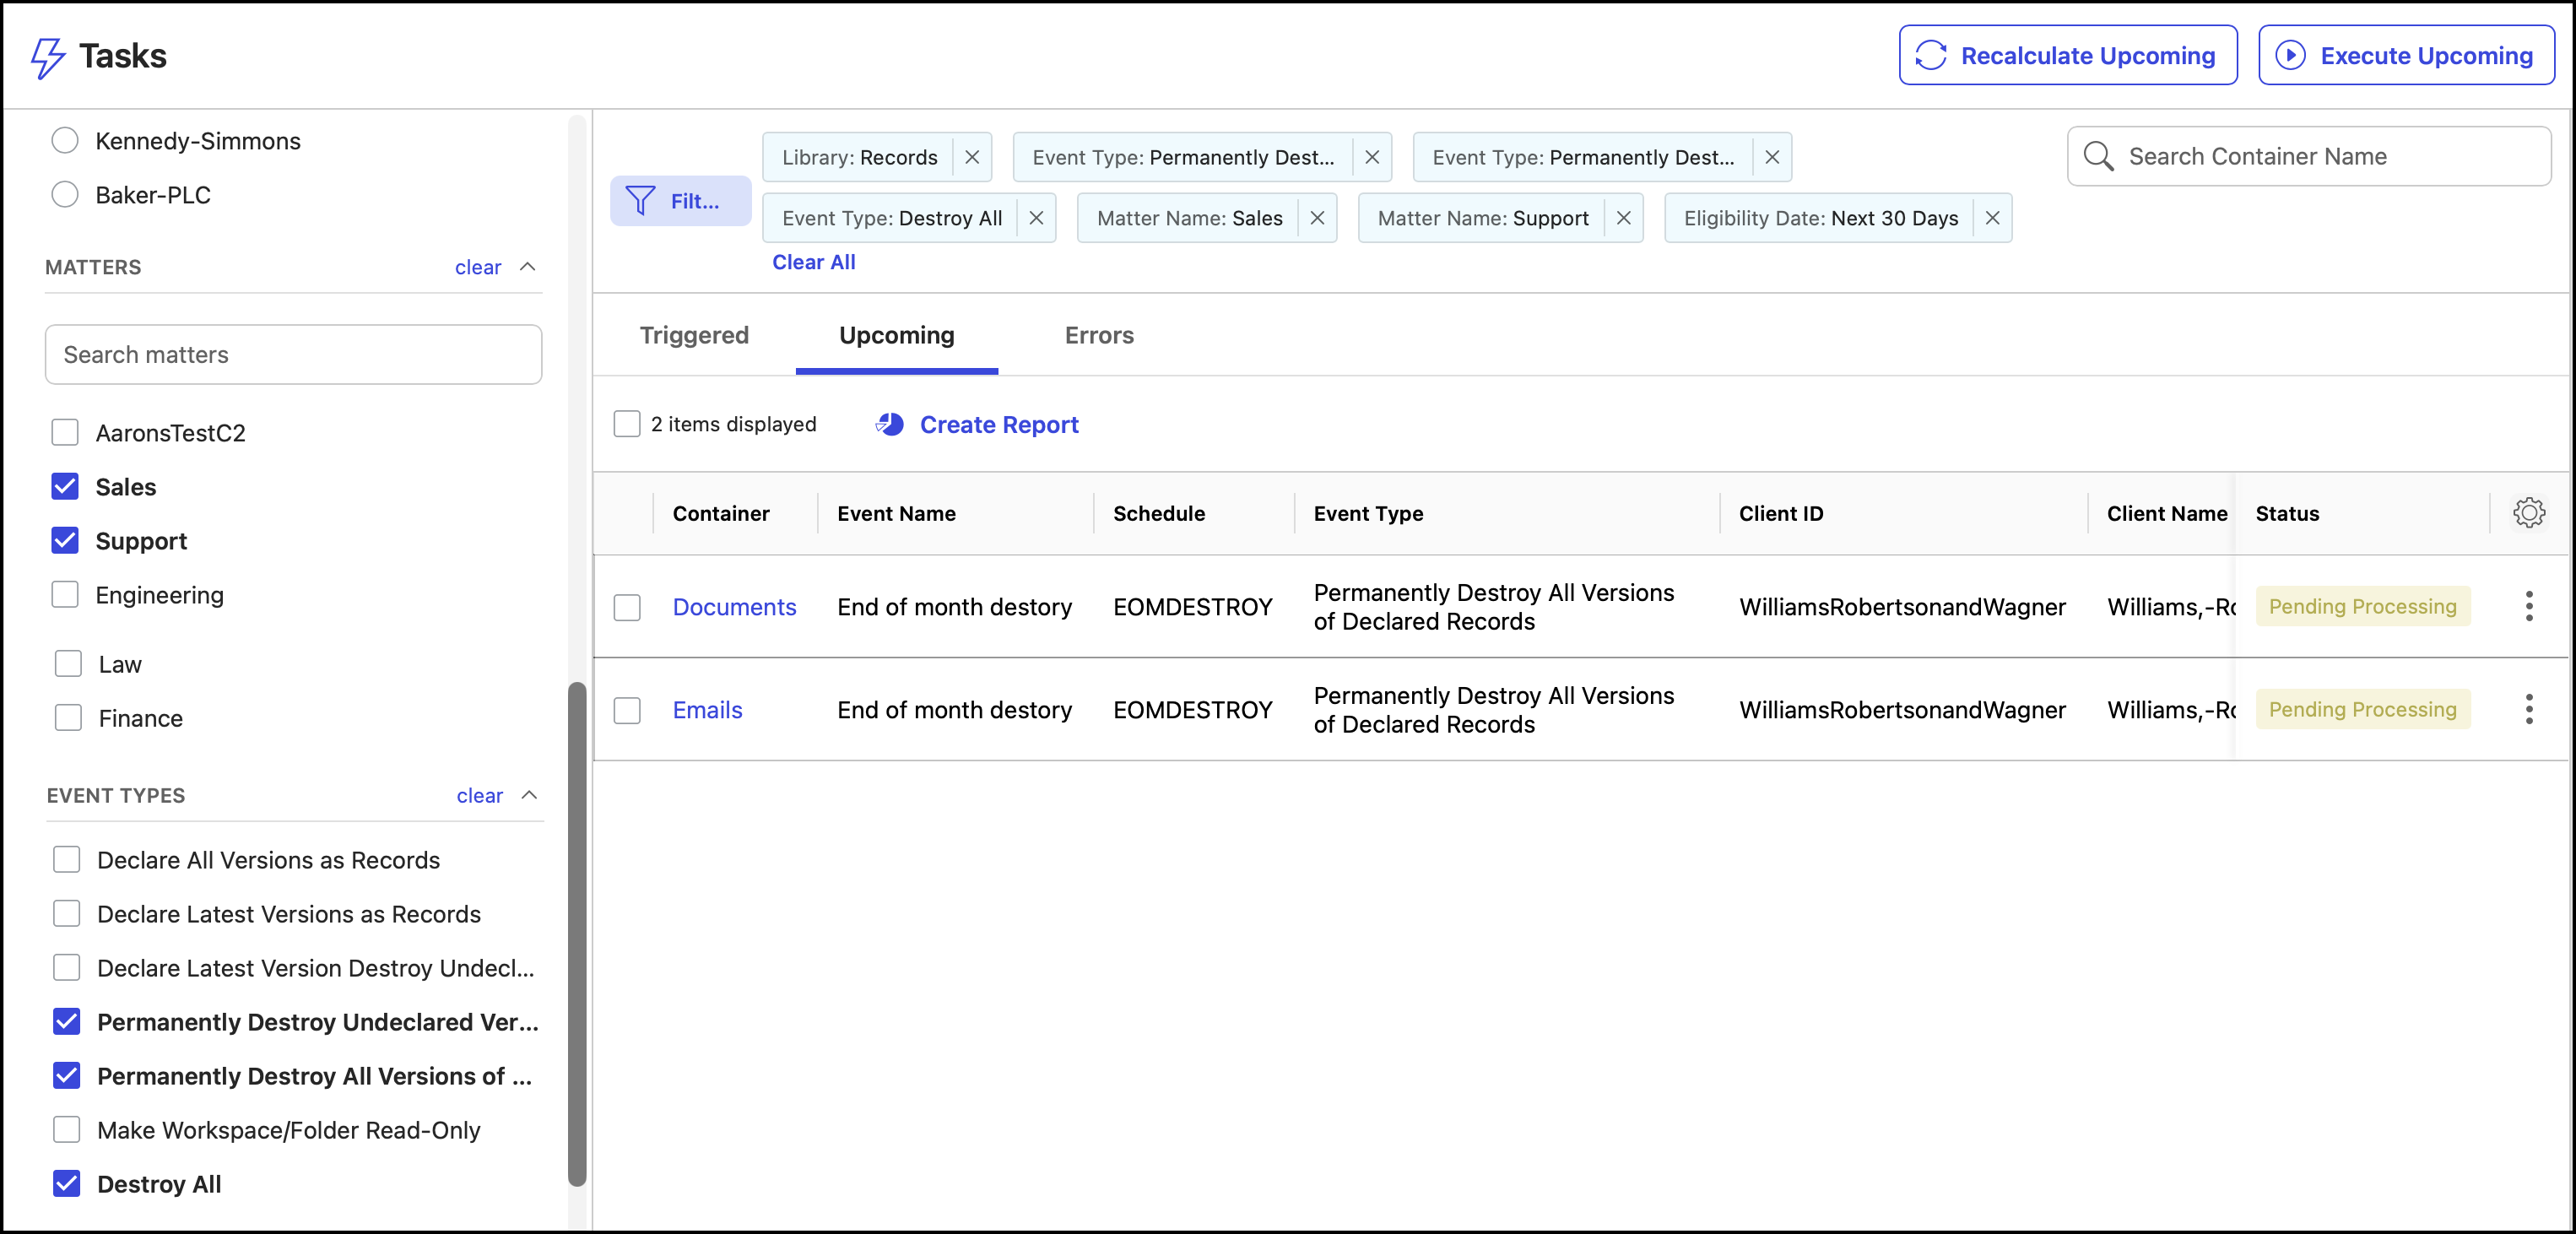Click the Tasks lightning bolt icon

47,57
